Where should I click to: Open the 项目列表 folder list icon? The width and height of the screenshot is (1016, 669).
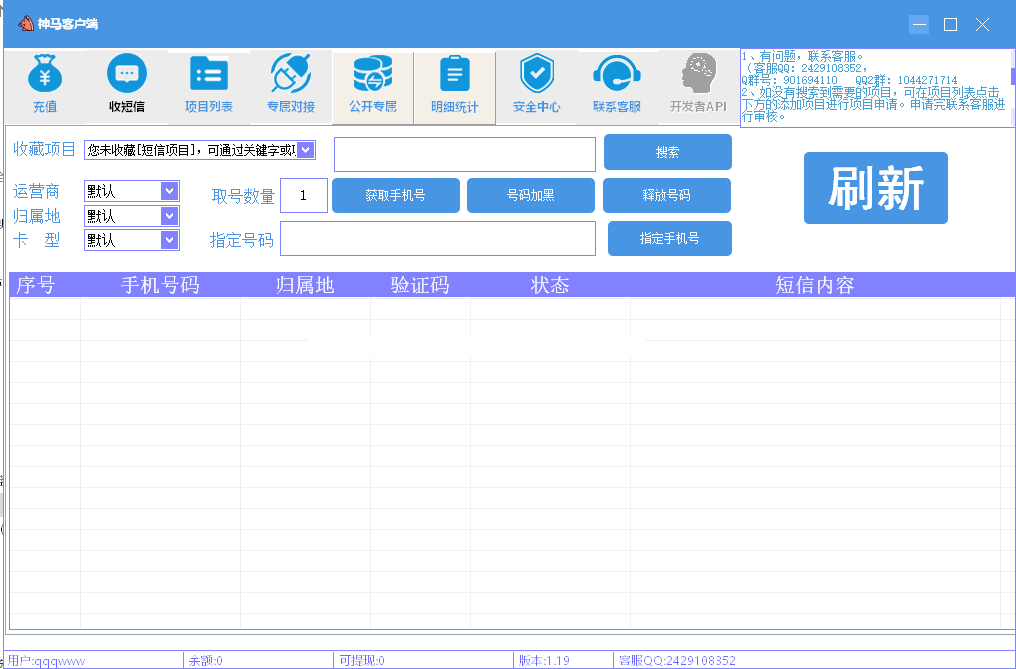click(x=209, y=73)
